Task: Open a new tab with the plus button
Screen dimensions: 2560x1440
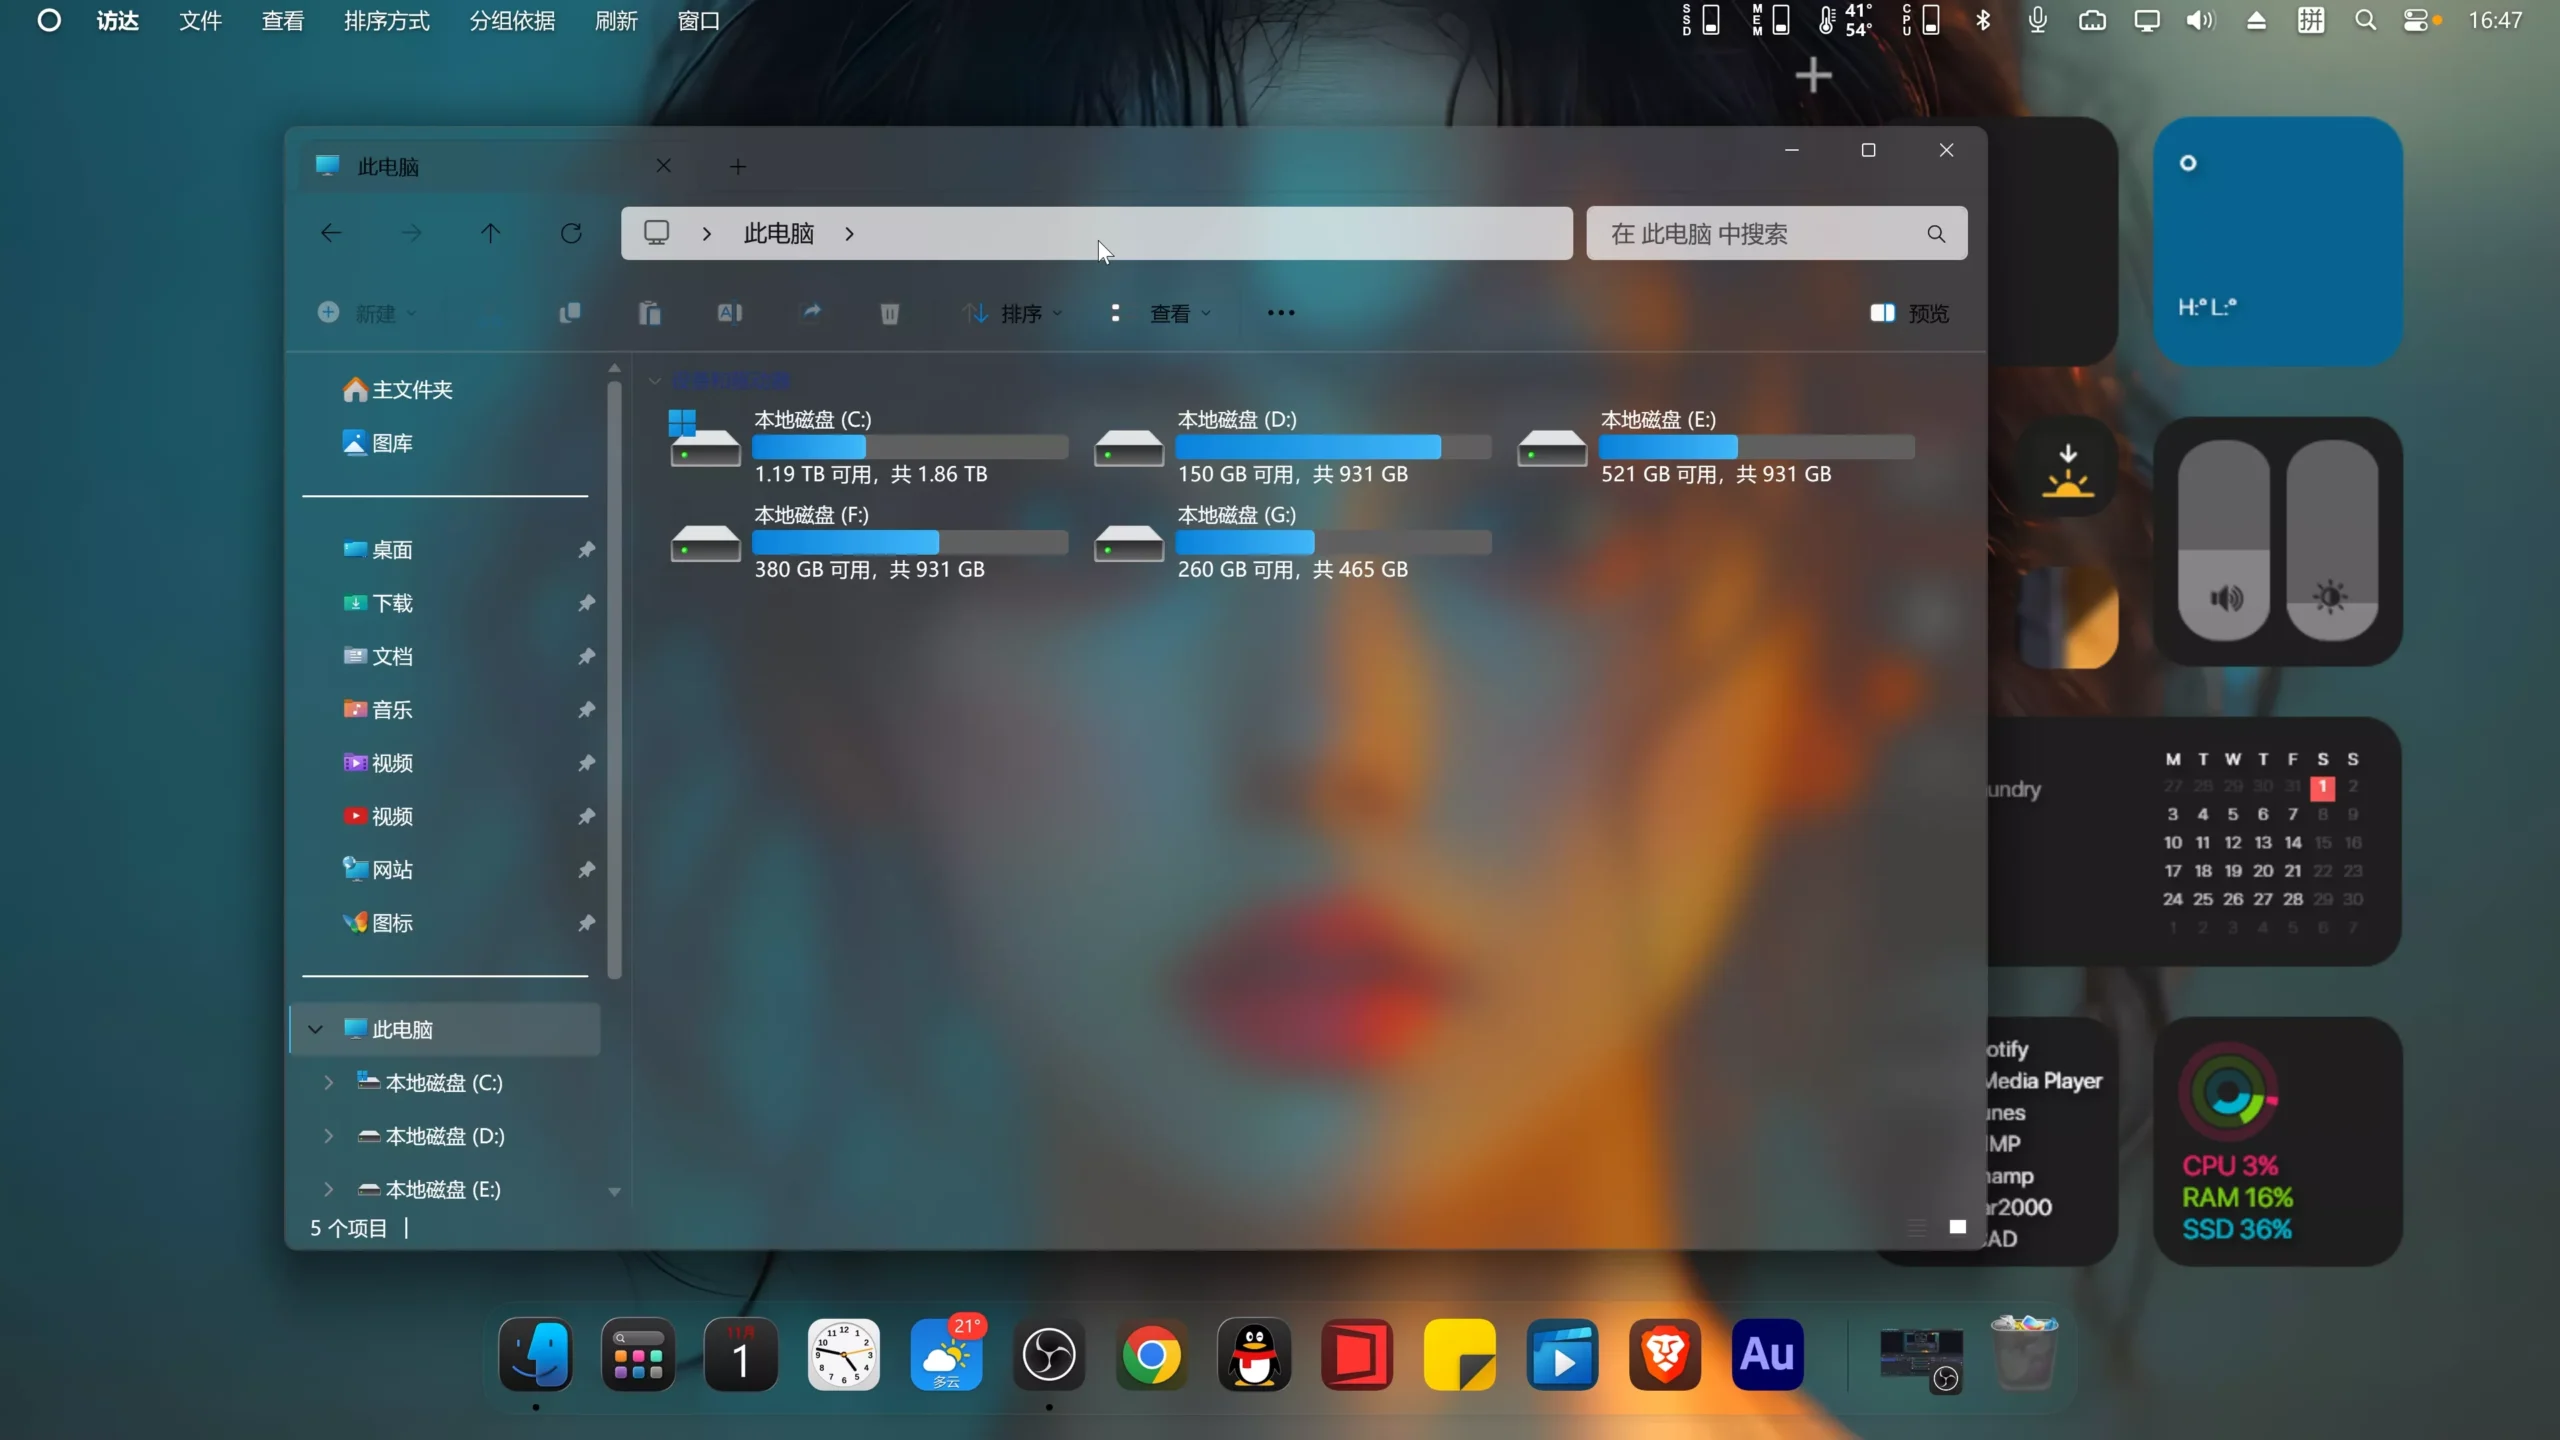Action: 737,165
